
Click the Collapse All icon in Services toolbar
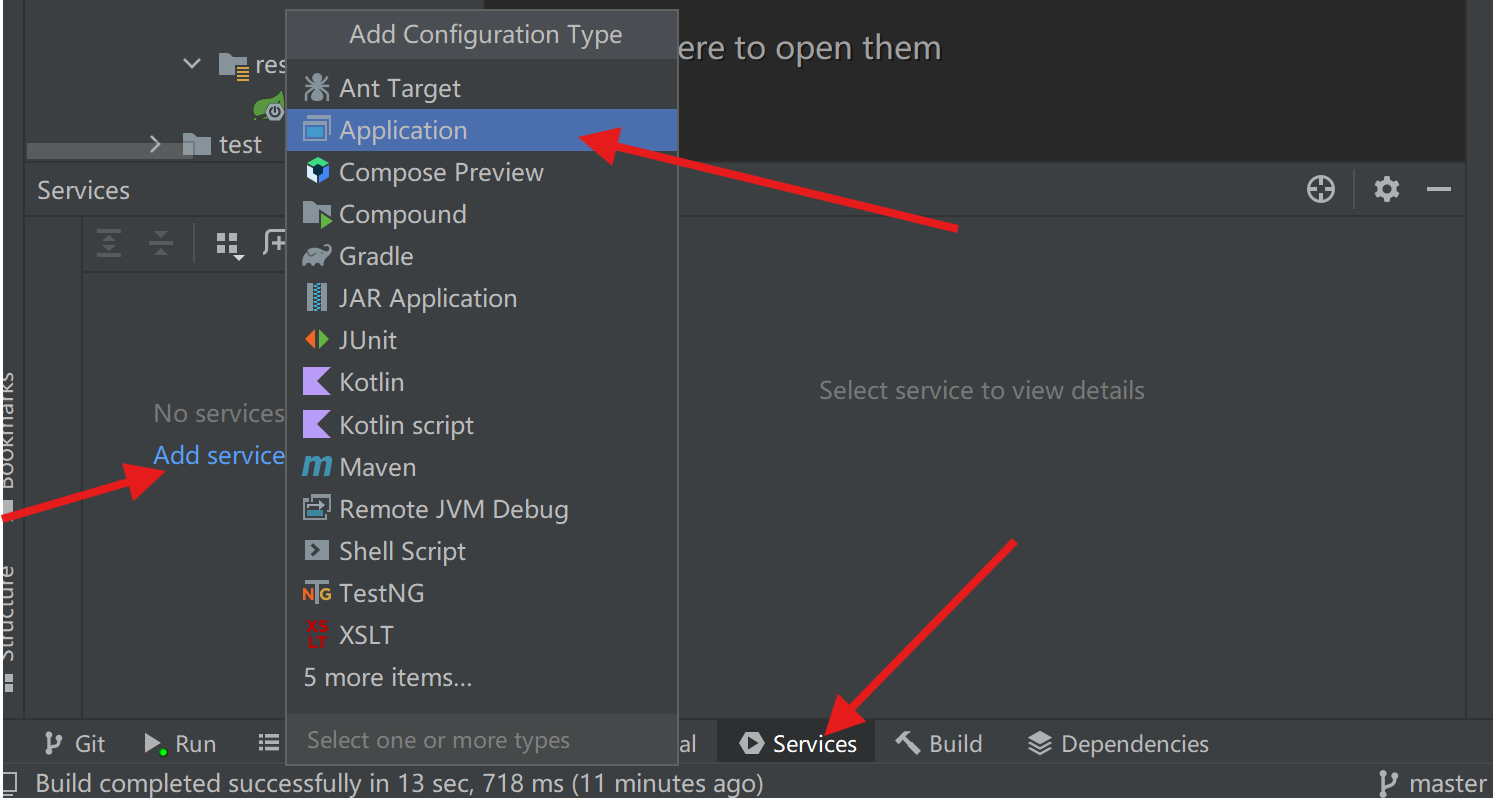tap(161, 243)
